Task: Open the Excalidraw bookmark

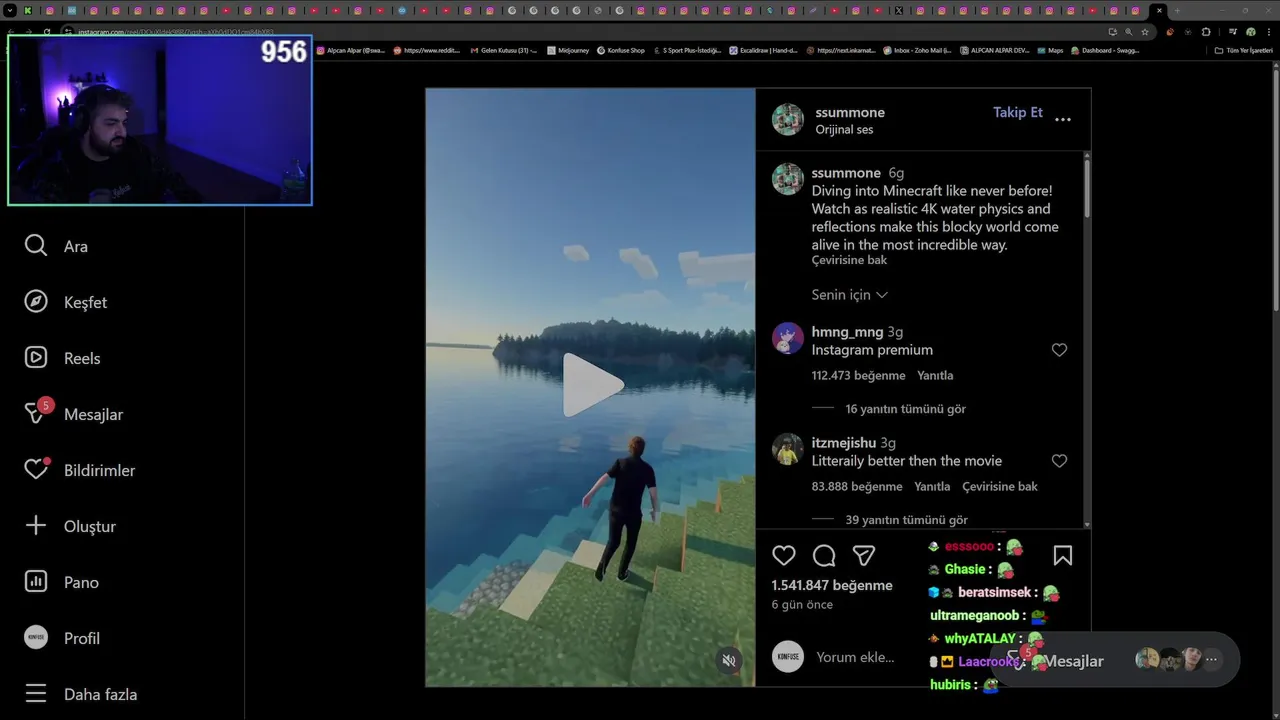Action: (x=763, y=50)
